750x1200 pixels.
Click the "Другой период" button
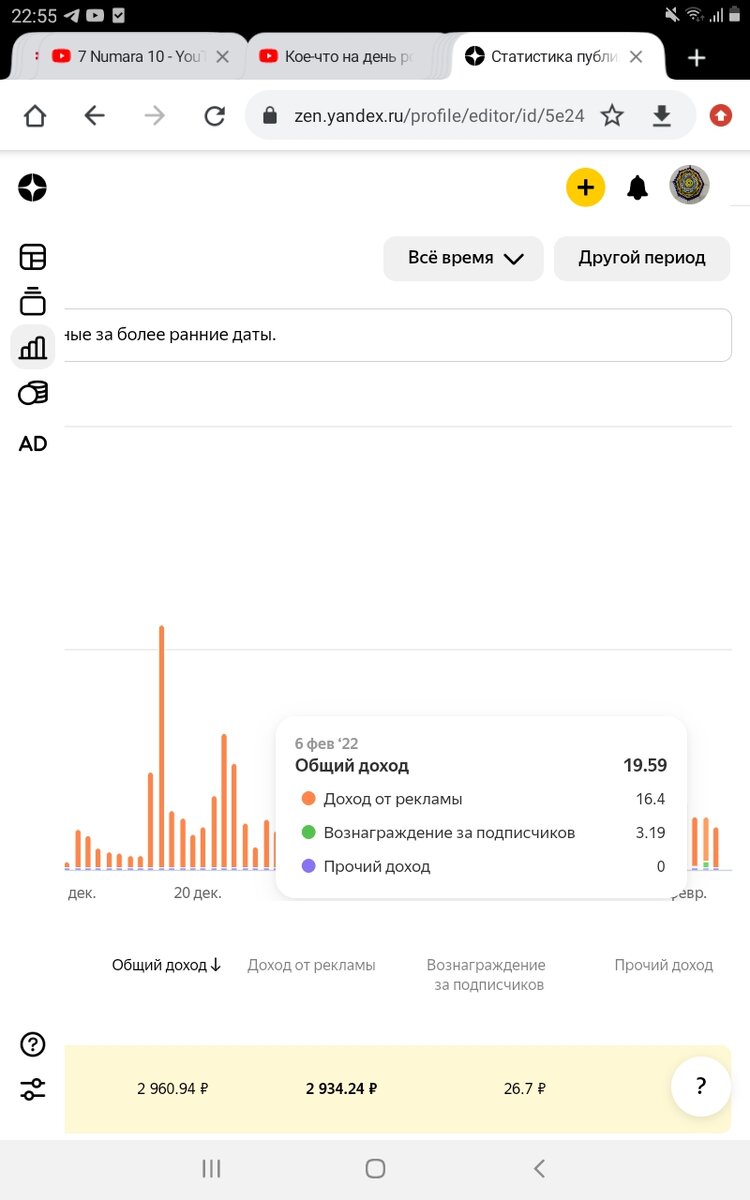pyautogui.click(x=641, y=258)
